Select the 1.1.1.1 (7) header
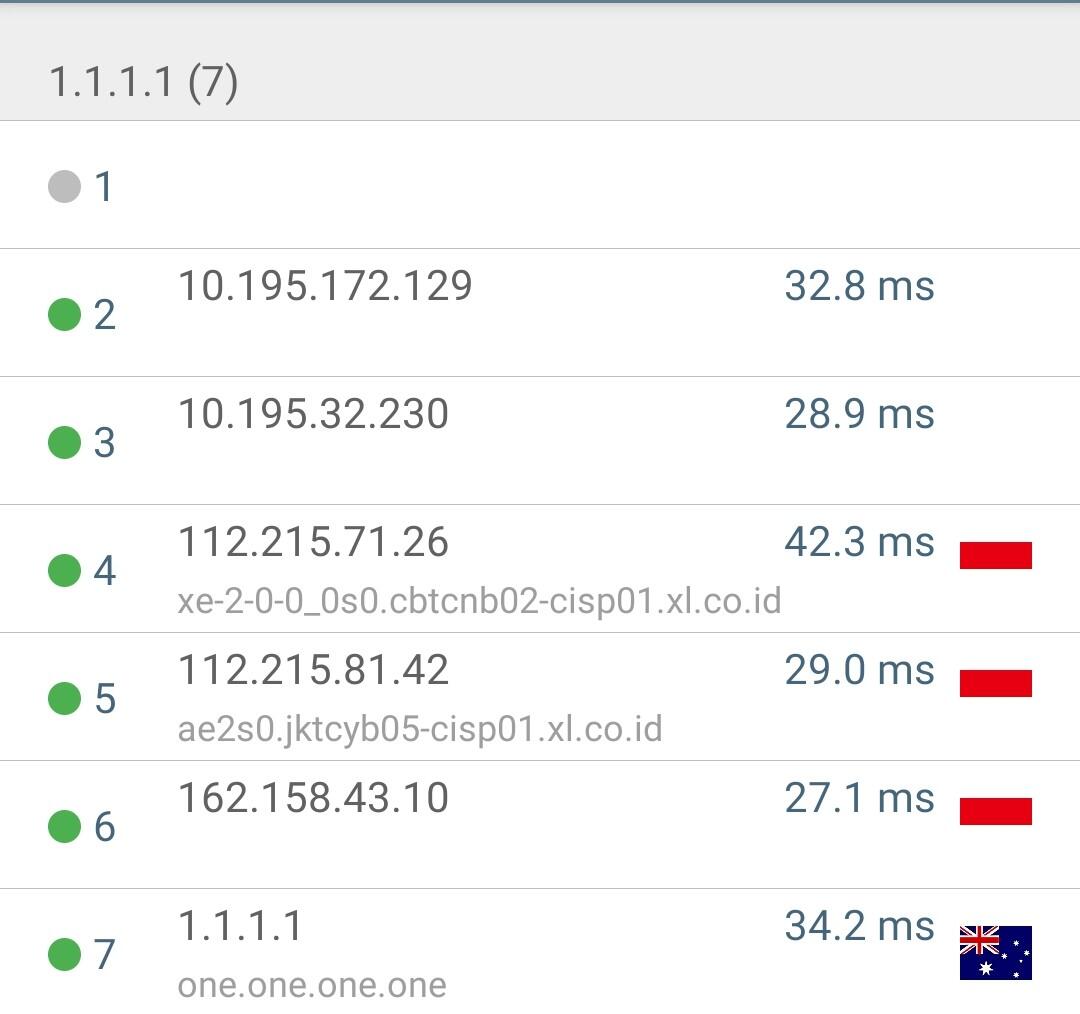The image size is (1080, 1014). [x=143, y=82]
